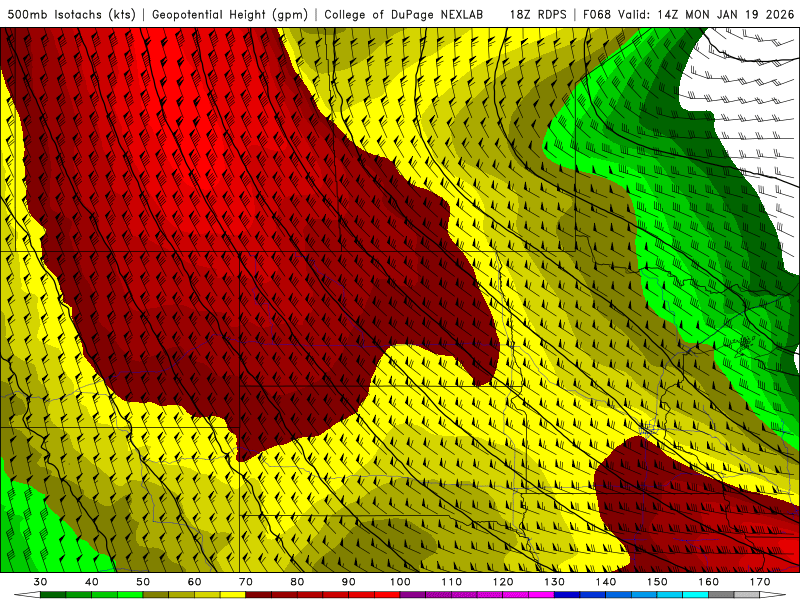Pick the dark blue swatch after 130

(x=567, y=594)
